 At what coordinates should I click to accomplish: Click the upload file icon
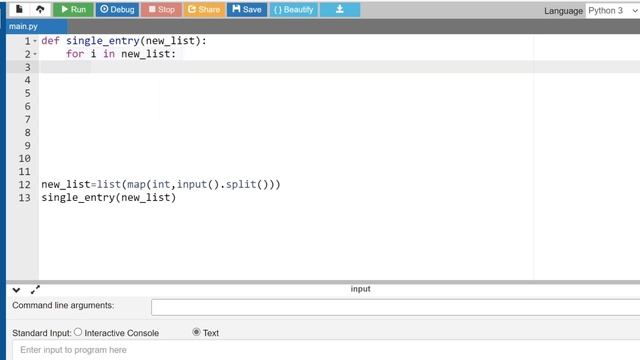(x=40, y=9)
